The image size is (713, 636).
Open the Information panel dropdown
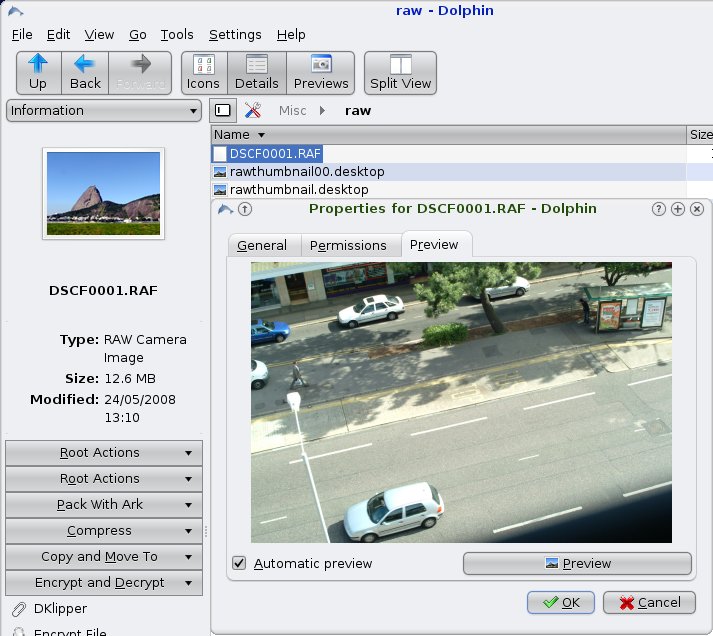tap(104, 111)
